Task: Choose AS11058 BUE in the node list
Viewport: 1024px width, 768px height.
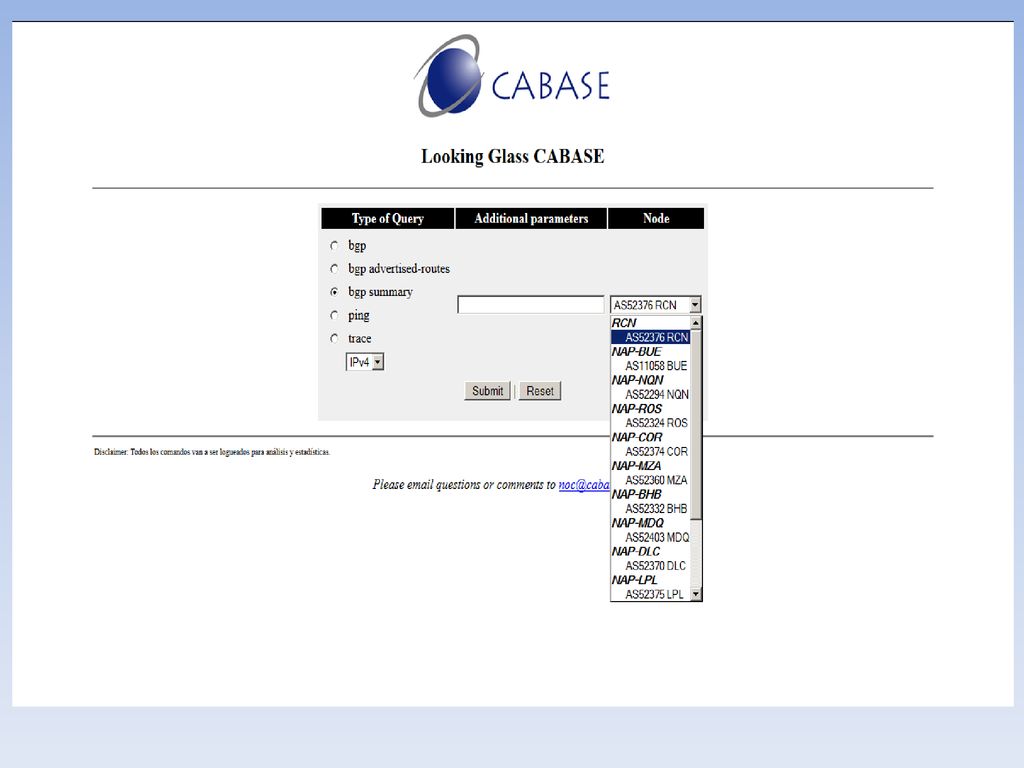Action: [650, 366]
